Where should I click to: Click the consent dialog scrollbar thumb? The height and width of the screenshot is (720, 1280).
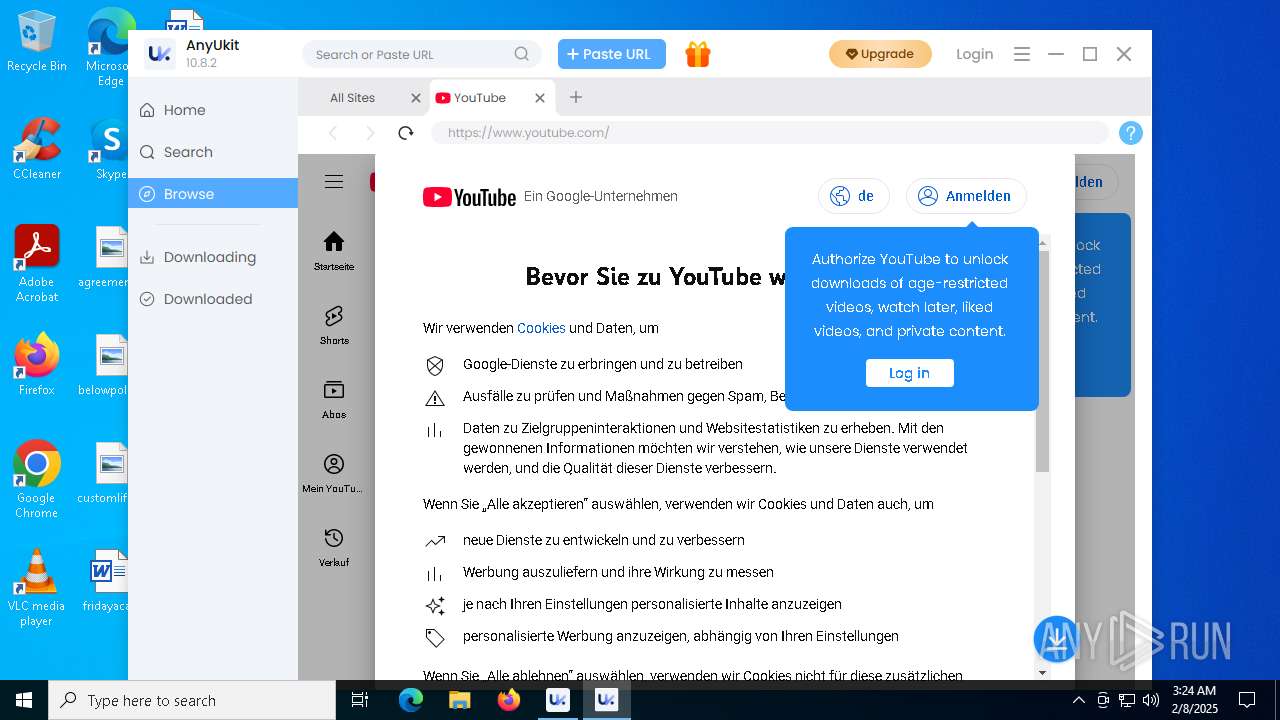(x=1042, y=361)
